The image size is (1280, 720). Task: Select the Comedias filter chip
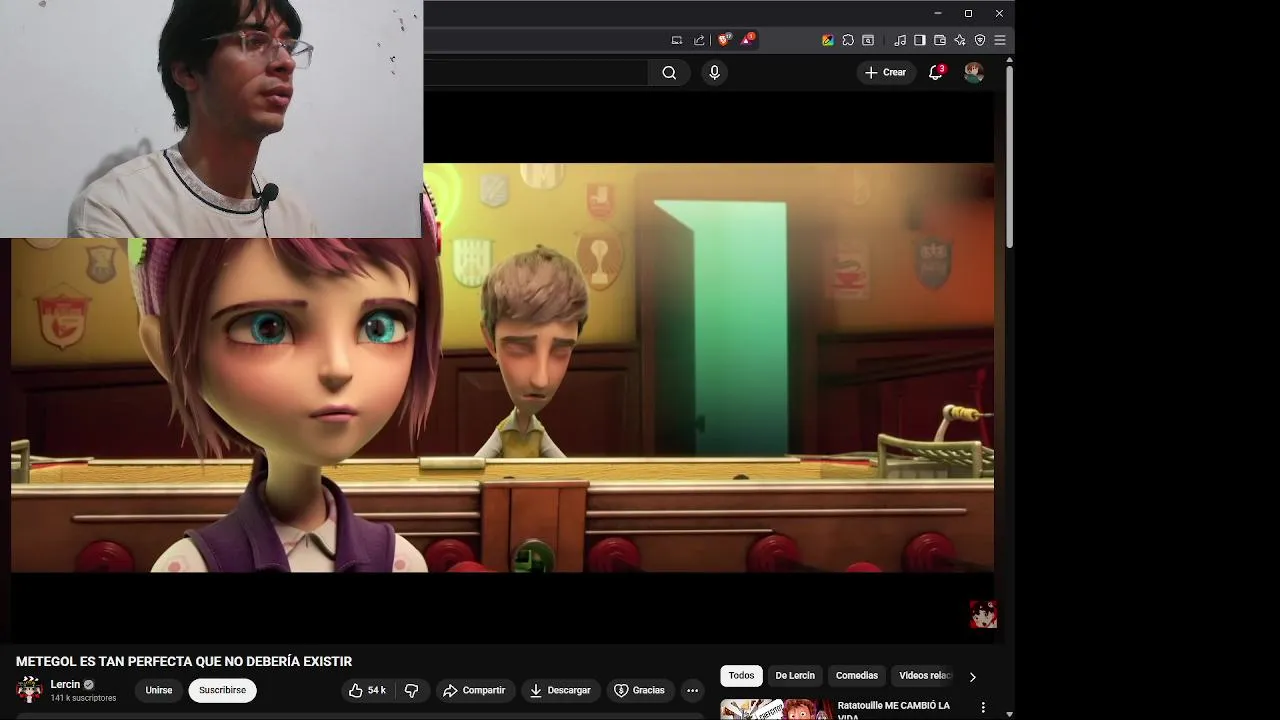tap(857, 676)
